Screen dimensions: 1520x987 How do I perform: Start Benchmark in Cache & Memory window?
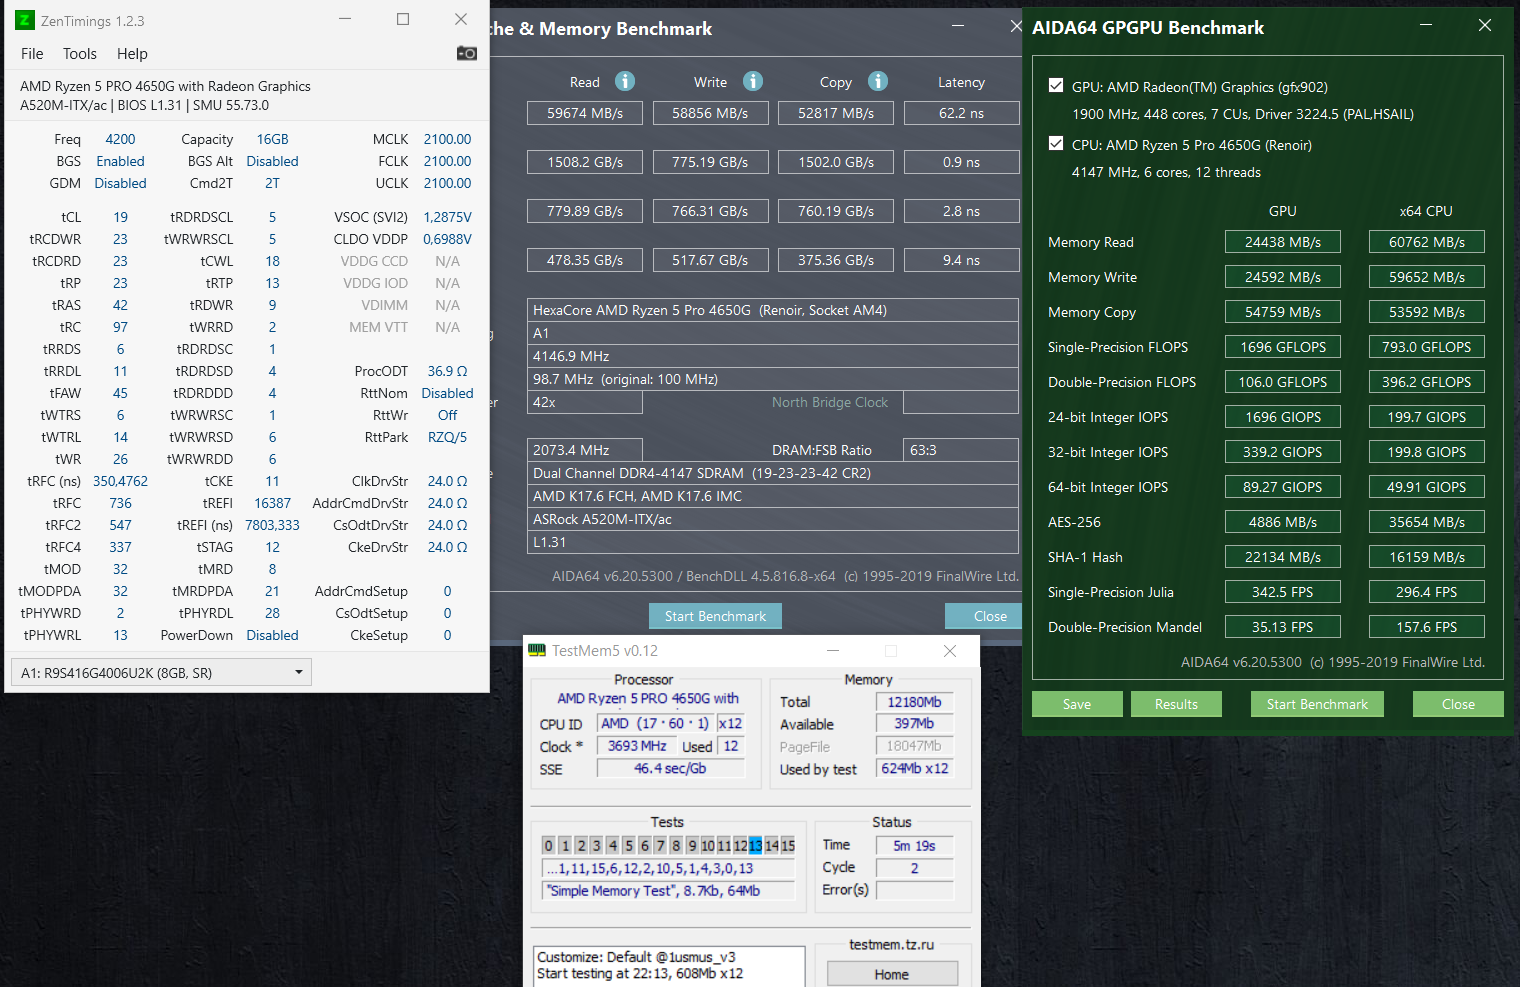click(716, 616)
